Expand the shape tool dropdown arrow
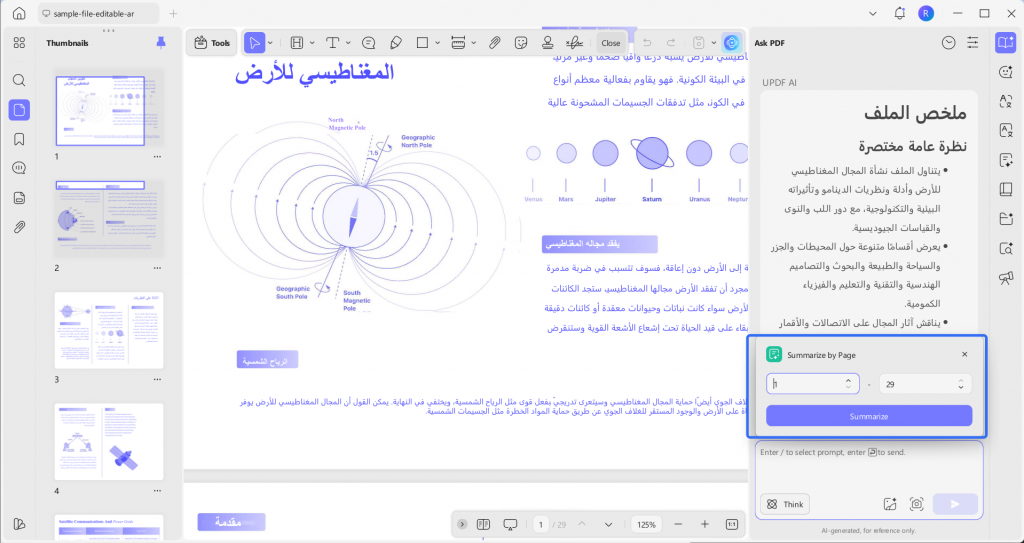Screen dimensions: 1024x543 (438, 43)
